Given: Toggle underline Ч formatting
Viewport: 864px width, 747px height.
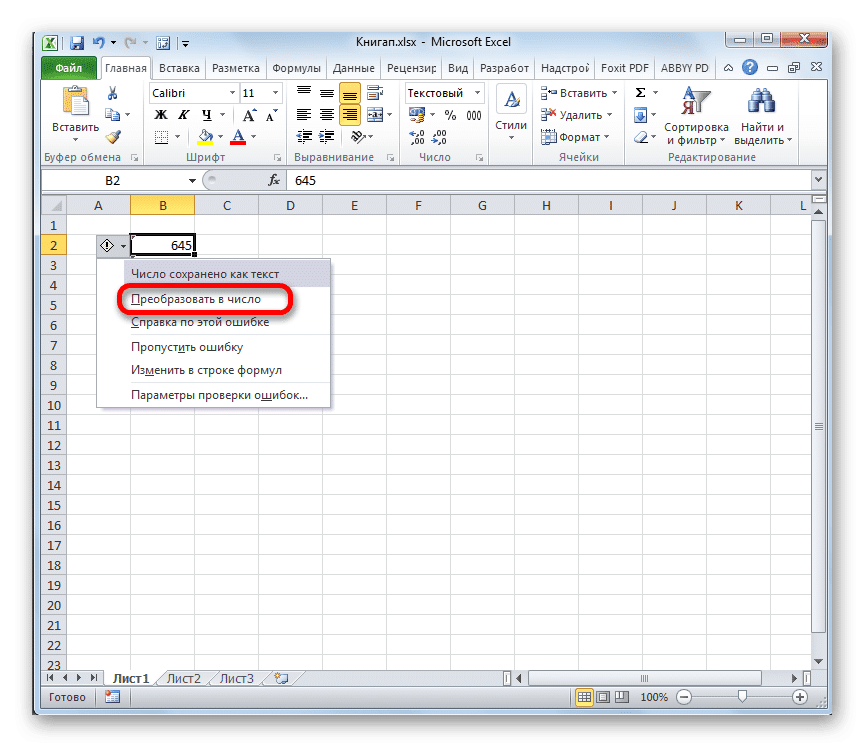Looking at the screenshot, I should coord(207,115).
